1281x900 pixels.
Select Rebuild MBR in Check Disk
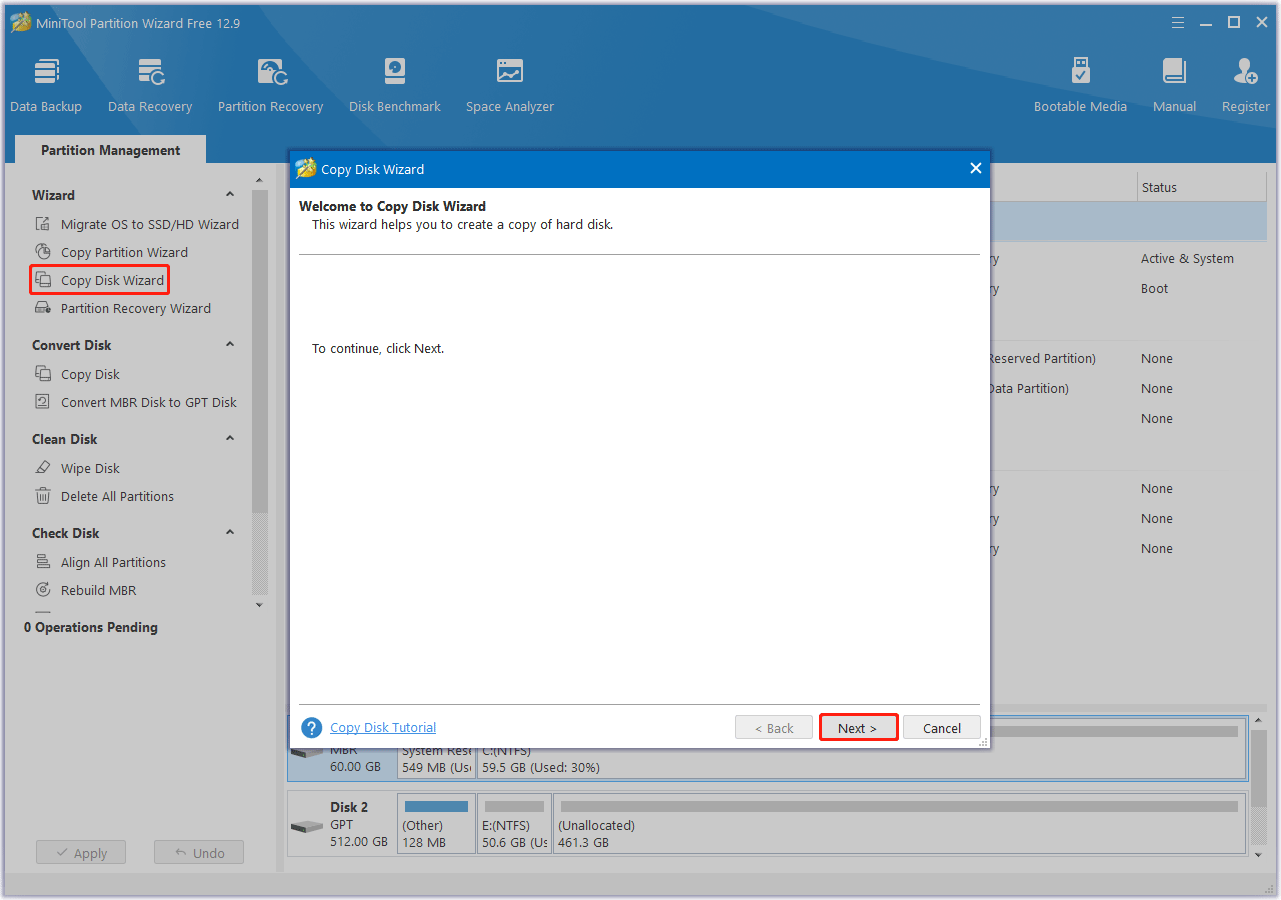(98, 590)
